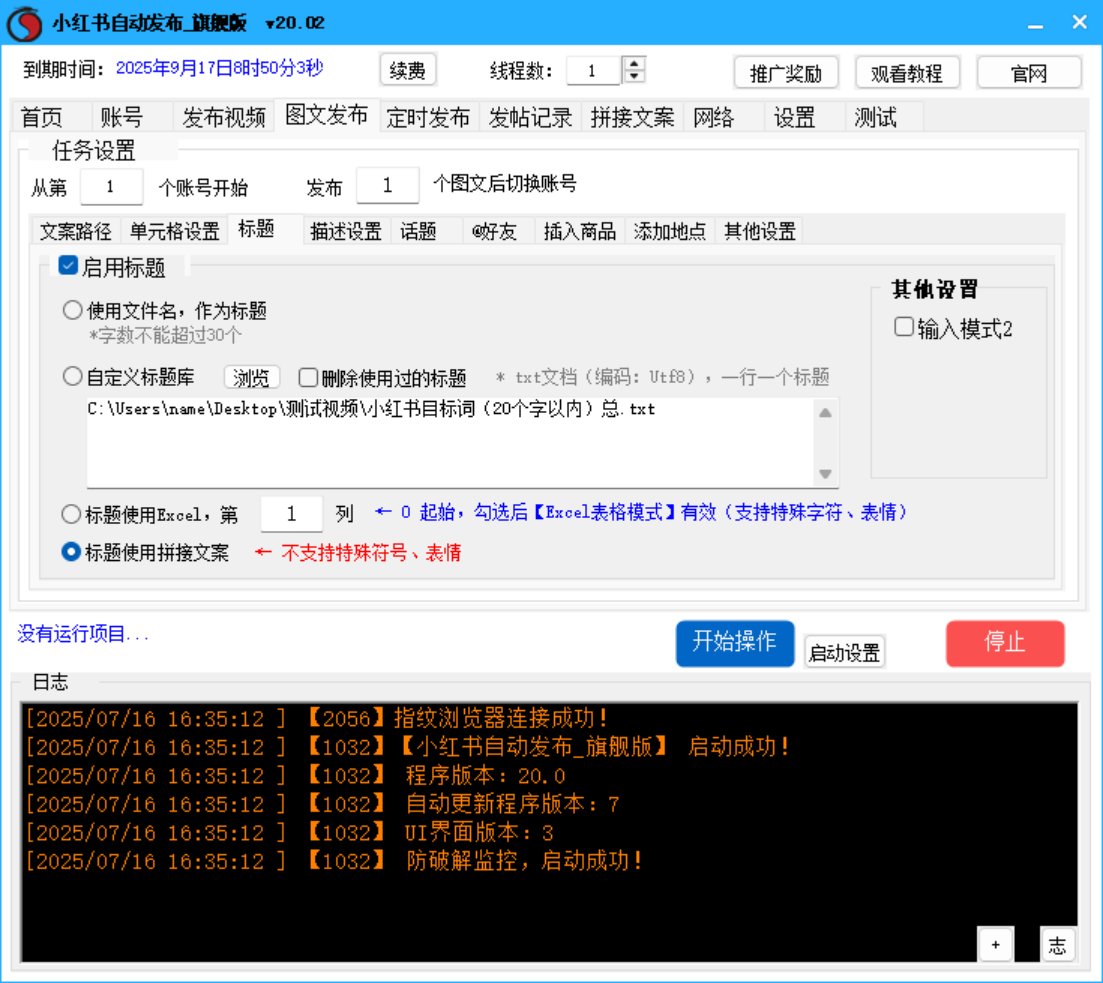Screen dimensions: 1103x983
Task: Decrease thread count with down stepper arrow
Action: pyautogui.click(x=635, y=76)
